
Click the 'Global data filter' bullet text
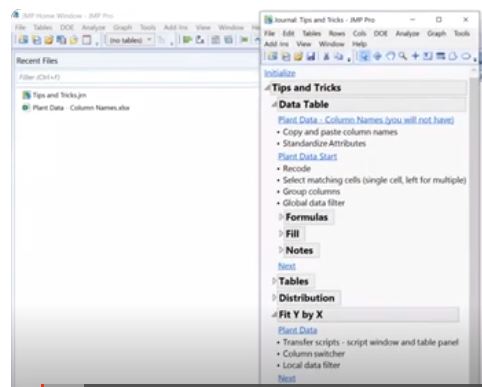tap(314, 203)
